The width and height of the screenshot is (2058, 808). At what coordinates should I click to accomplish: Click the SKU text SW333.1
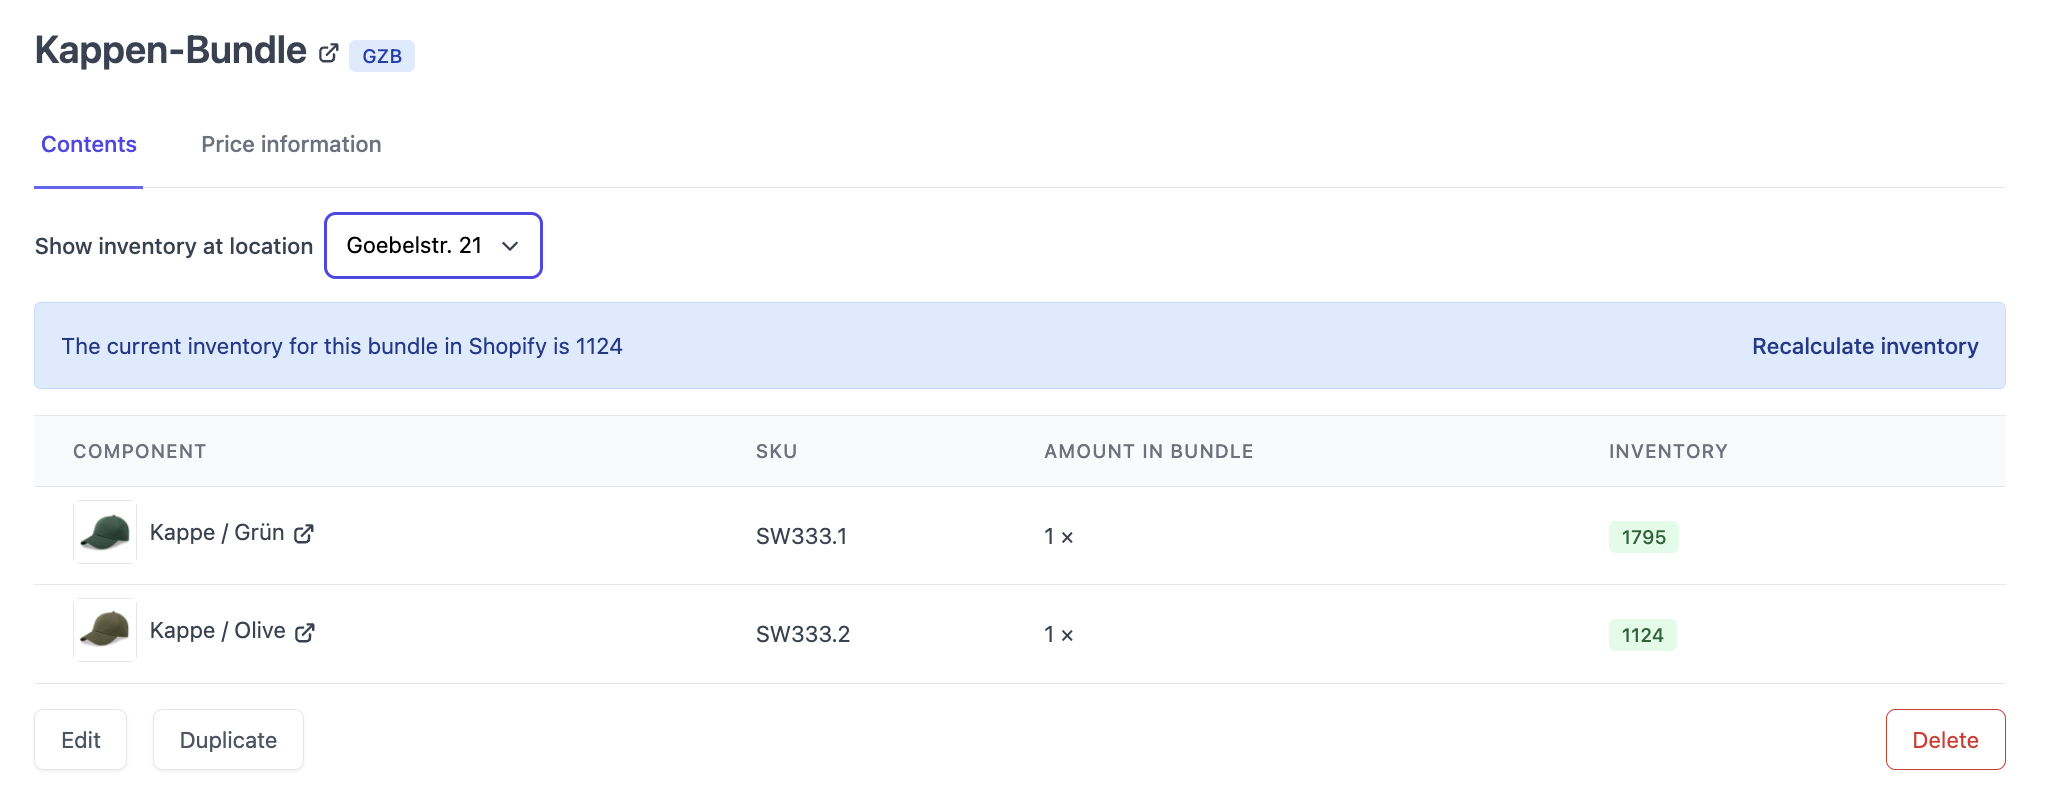(801, 537)
